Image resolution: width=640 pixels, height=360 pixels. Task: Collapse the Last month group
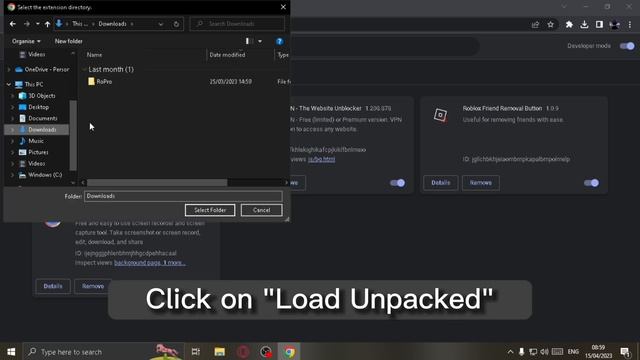pyautogui.click(x=84, y=69)
